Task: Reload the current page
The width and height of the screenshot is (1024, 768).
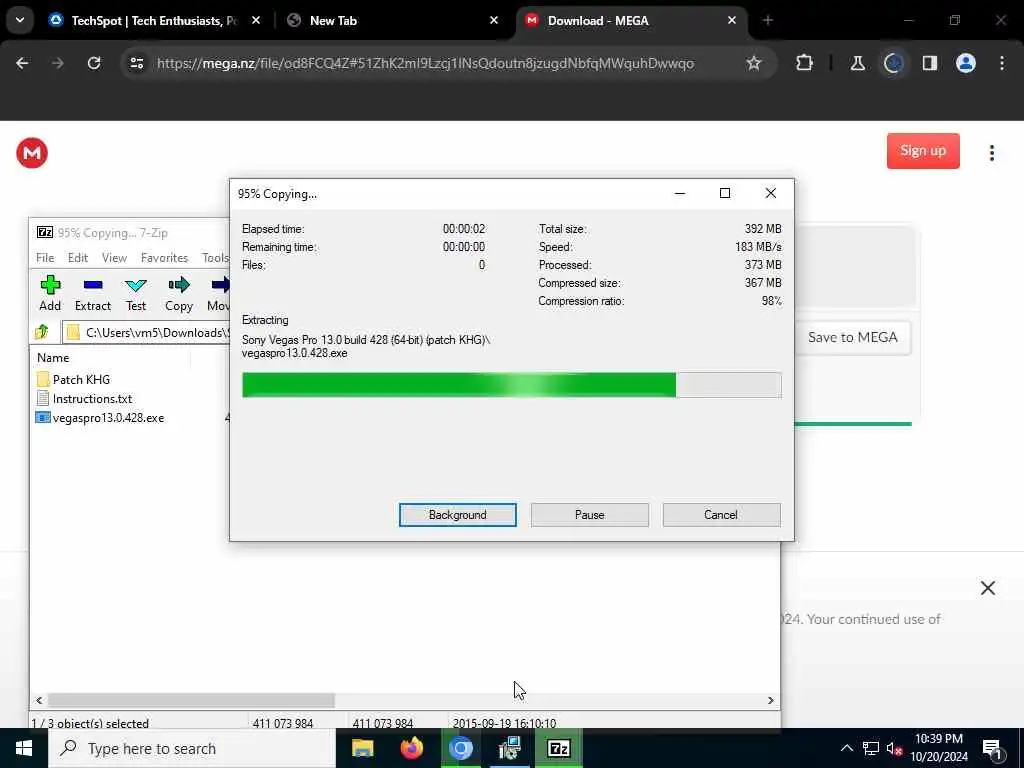Action: (x=94, y=63)
